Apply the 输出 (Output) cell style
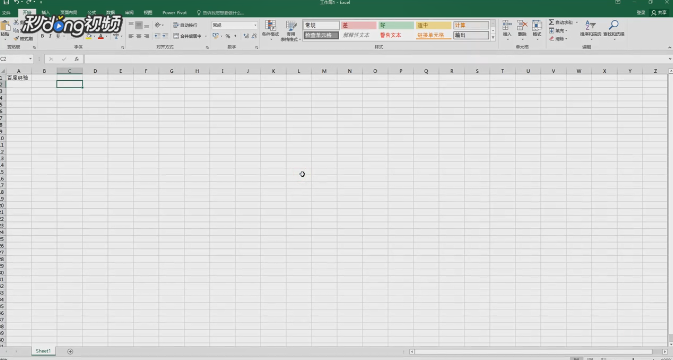 pyautogui.click(x=471, y=35)
